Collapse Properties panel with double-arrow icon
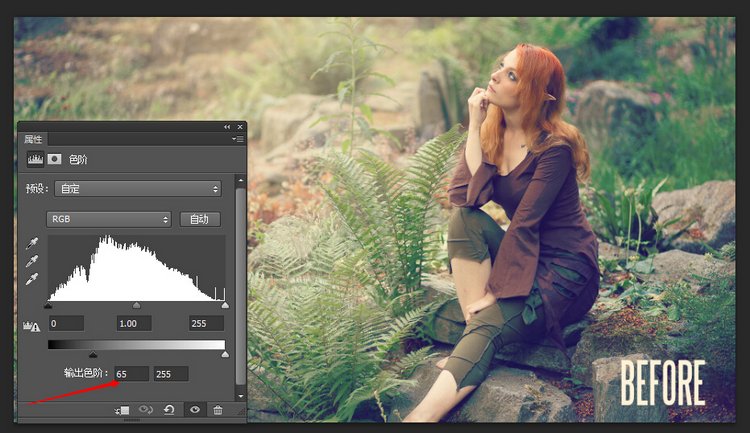 click(227, 127)
